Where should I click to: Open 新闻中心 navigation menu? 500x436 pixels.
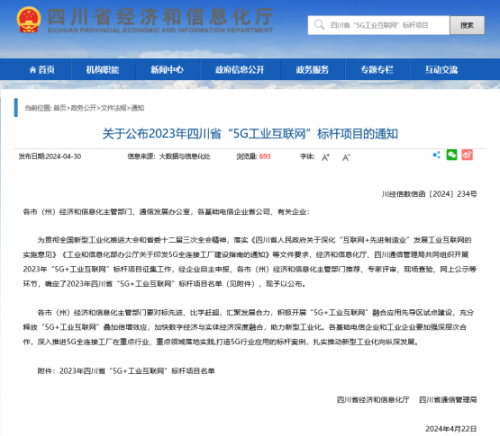tap(167, 70)
